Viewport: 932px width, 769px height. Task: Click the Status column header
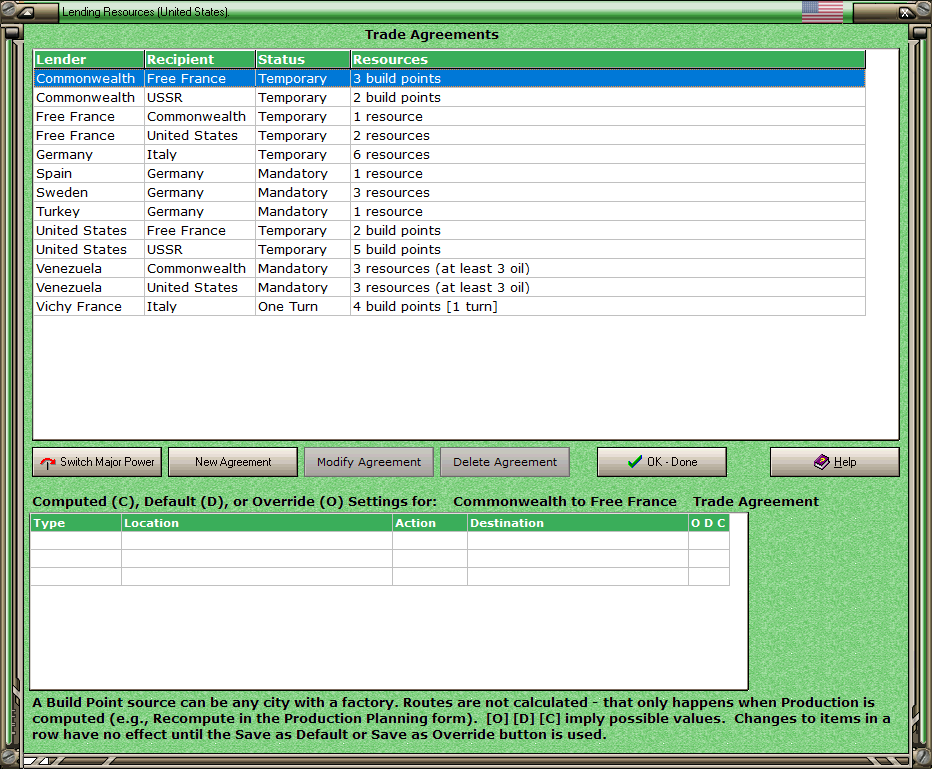point(303,59)
